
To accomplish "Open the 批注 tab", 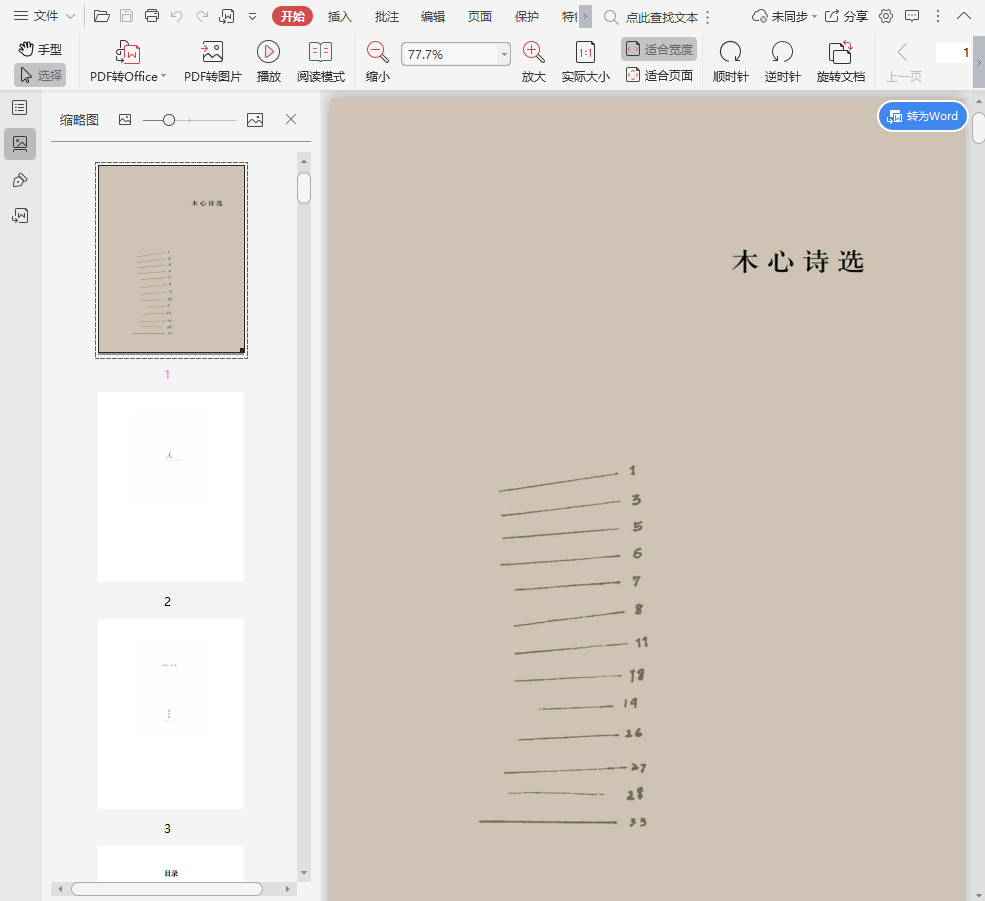I will pos(387,16).
